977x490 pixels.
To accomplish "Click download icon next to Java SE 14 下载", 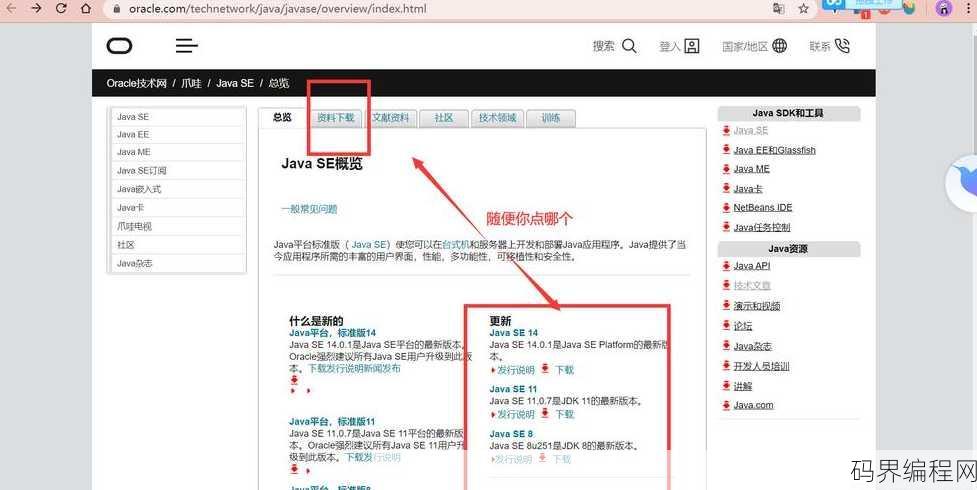I will coord(545,369).
